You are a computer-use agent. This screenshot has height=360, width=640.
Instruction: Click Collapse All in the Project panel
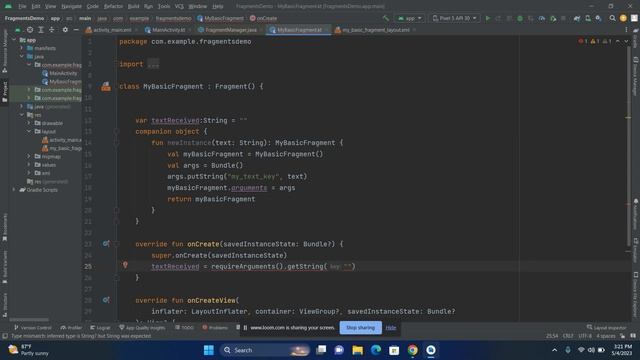coord(52,30)
